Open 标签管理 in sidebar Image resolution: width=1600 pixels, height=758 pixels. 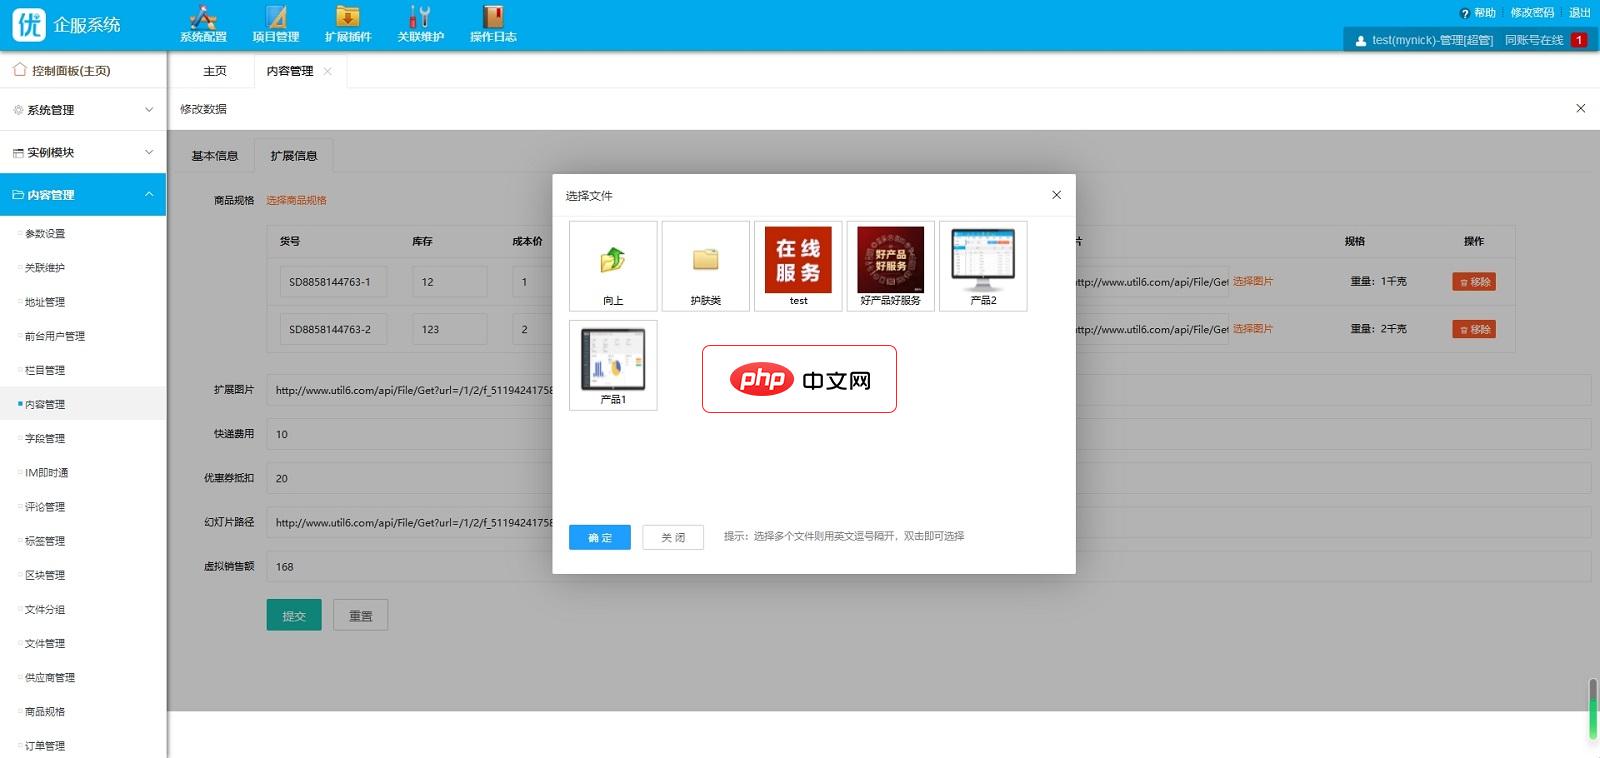[x=45, y=541]
